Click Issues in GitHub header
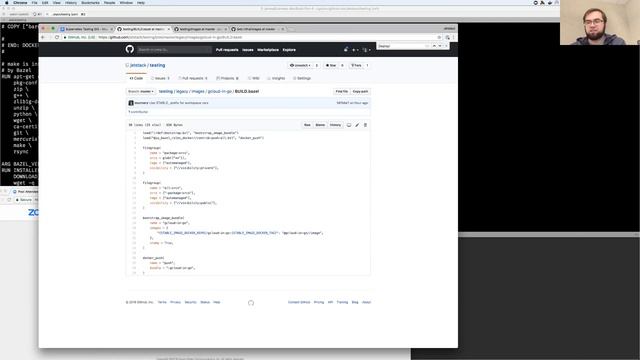This screenshot has height=360, width=640. point(248,50)
